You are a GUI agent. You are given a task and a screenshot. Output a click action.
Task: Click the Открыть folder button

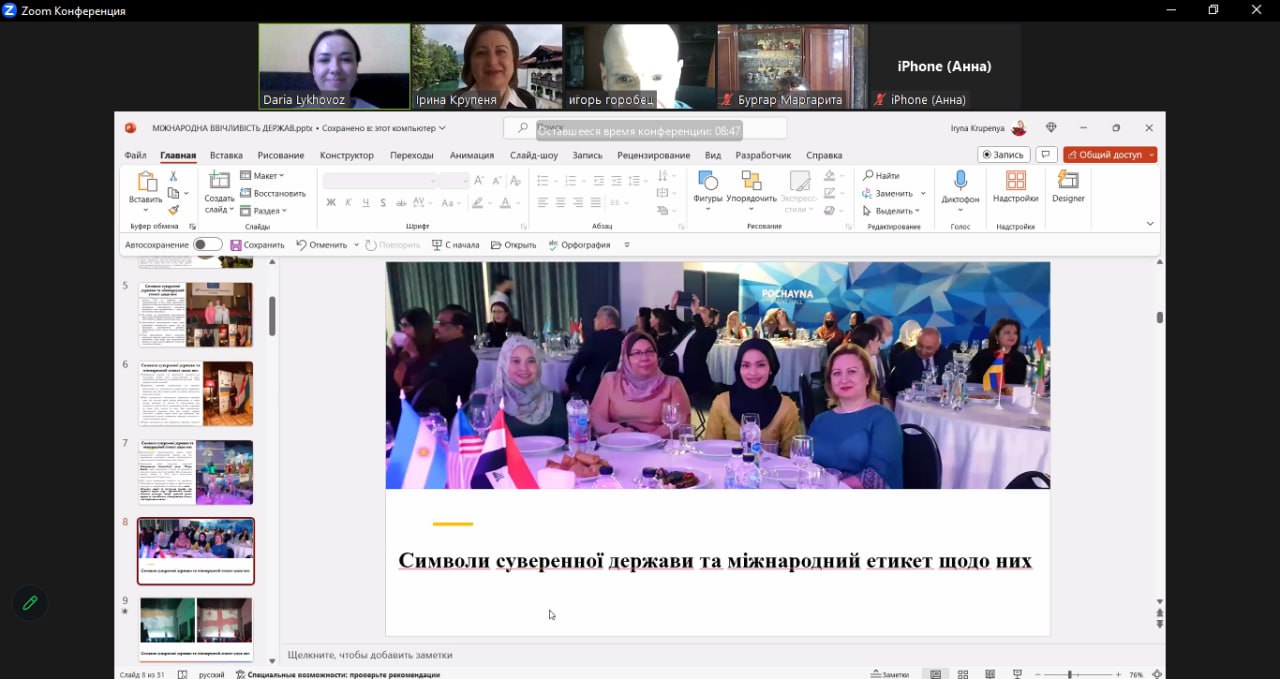512,245
